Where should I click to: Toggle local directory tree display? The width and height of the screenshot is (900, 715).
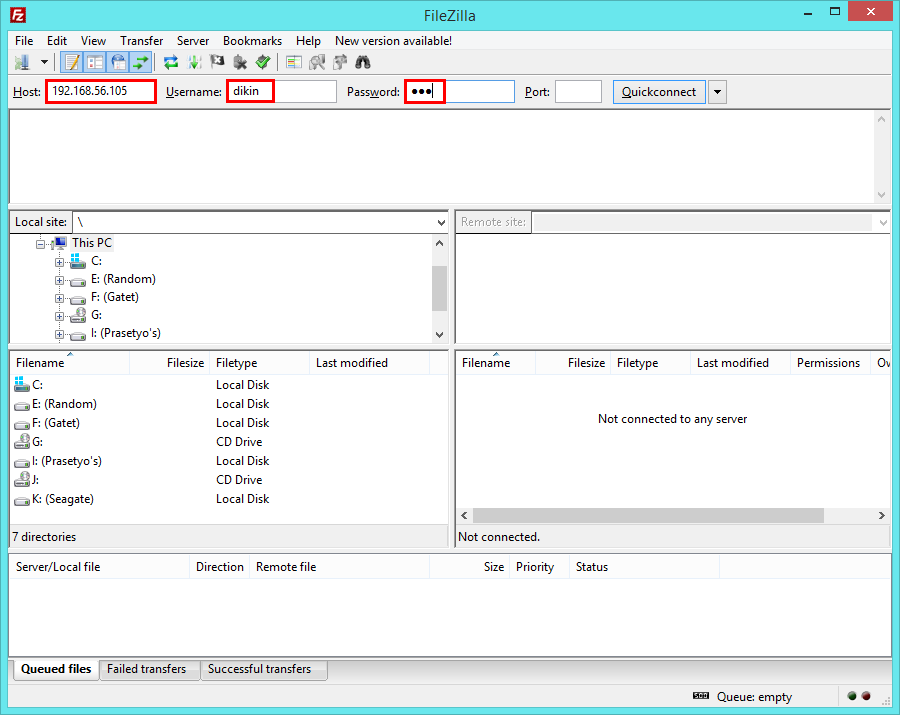pos(95,62)
